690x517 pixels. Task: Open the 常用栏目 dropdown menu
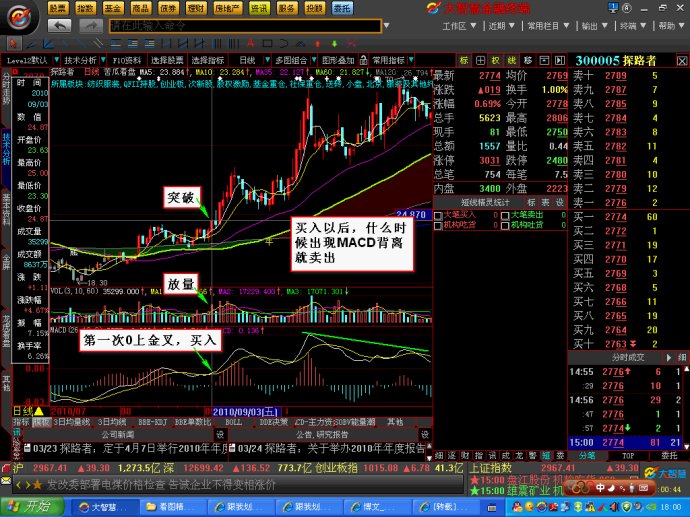tap(548, 26)
